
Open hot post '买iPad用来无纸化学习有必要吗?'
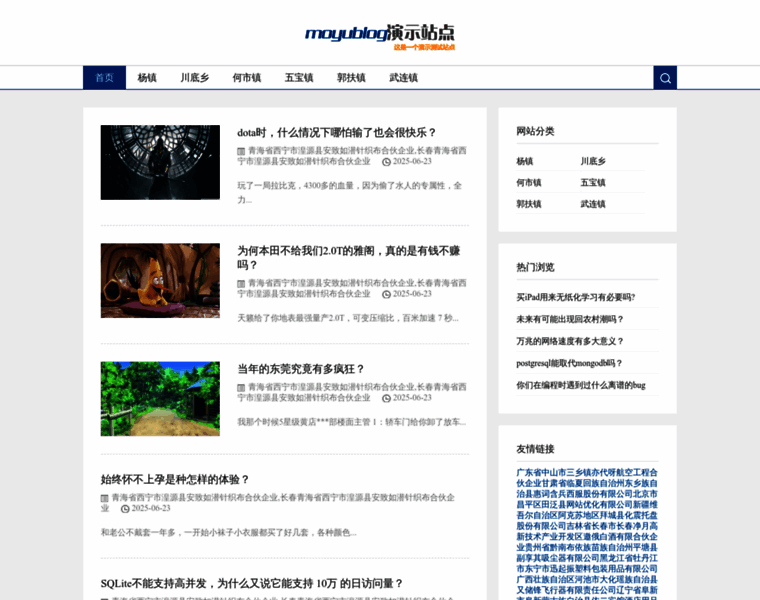point(576,298)
